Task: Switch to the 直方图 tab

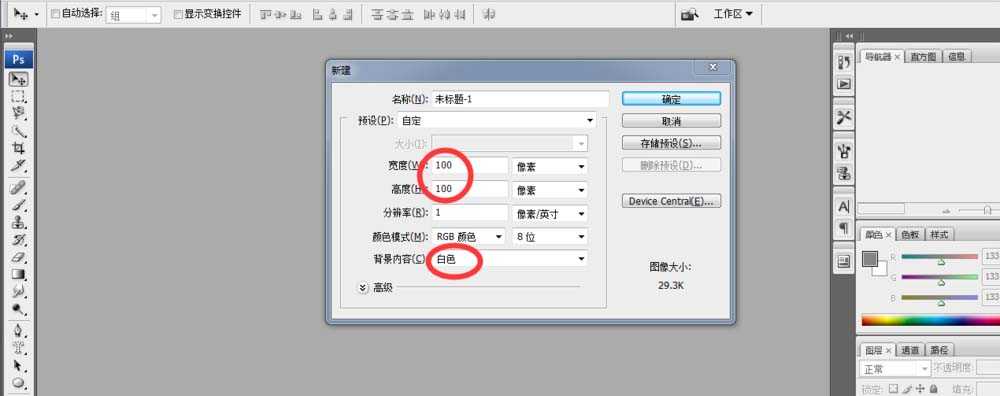Action: click(922, 57)
